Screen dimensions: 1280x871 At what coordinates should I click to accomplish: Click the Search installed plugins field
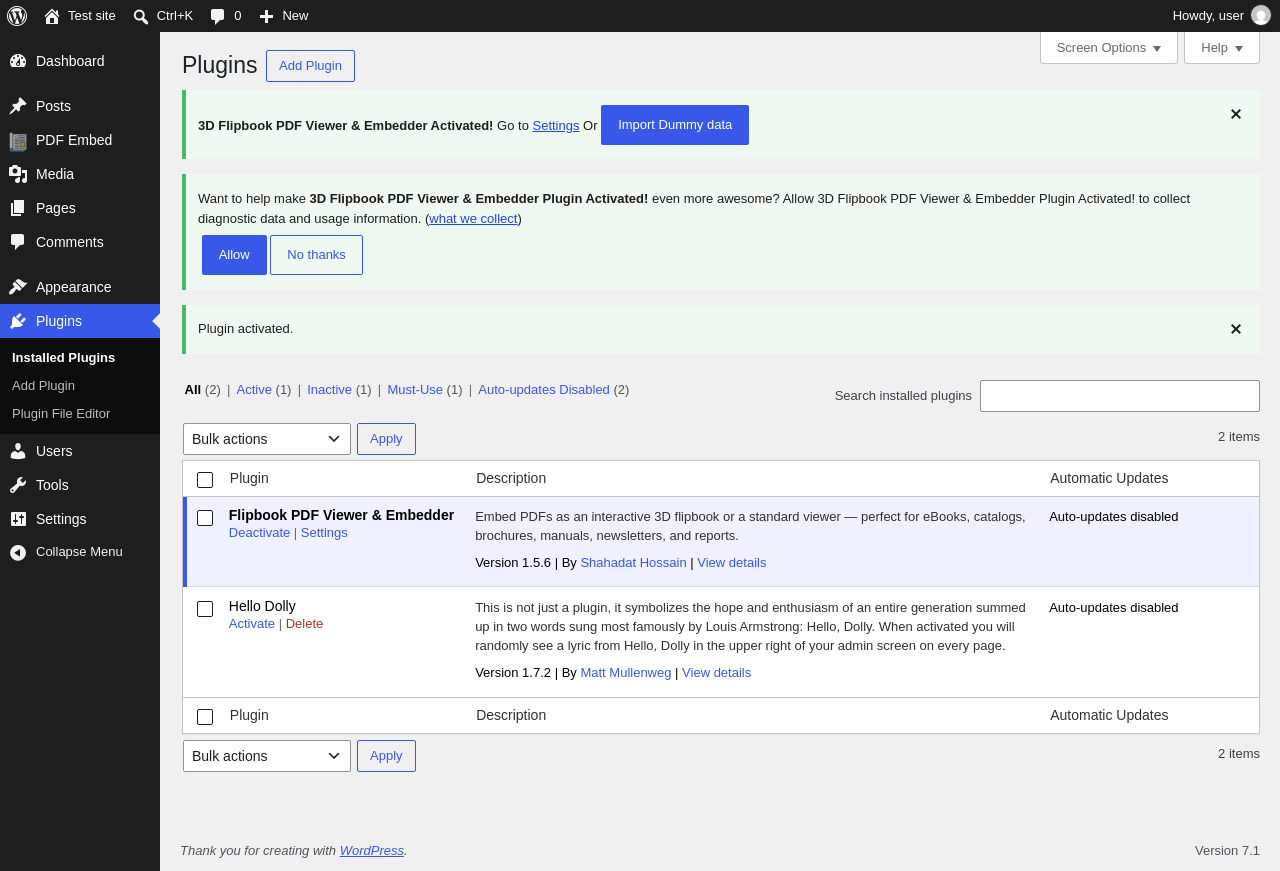pos(1120,396)
